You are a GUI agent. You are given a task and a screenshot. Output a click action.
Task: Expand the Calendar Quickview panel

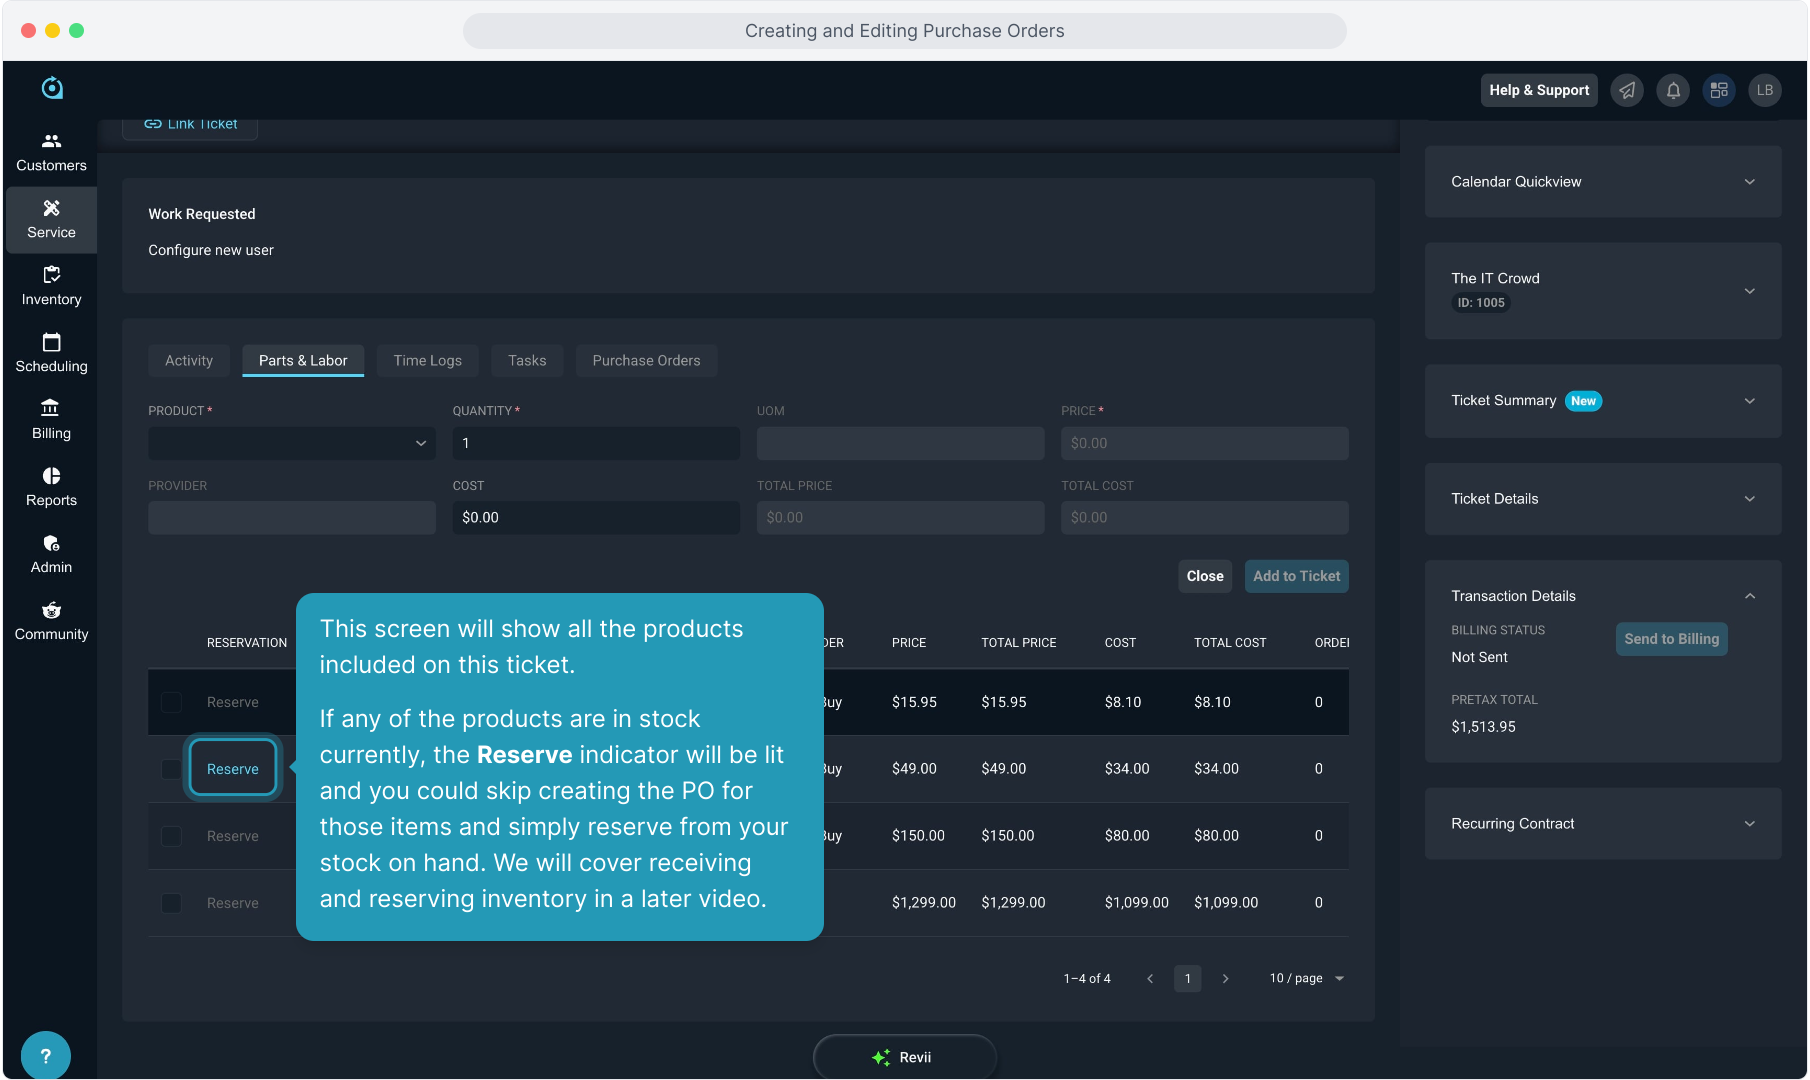pos(1602,182)
